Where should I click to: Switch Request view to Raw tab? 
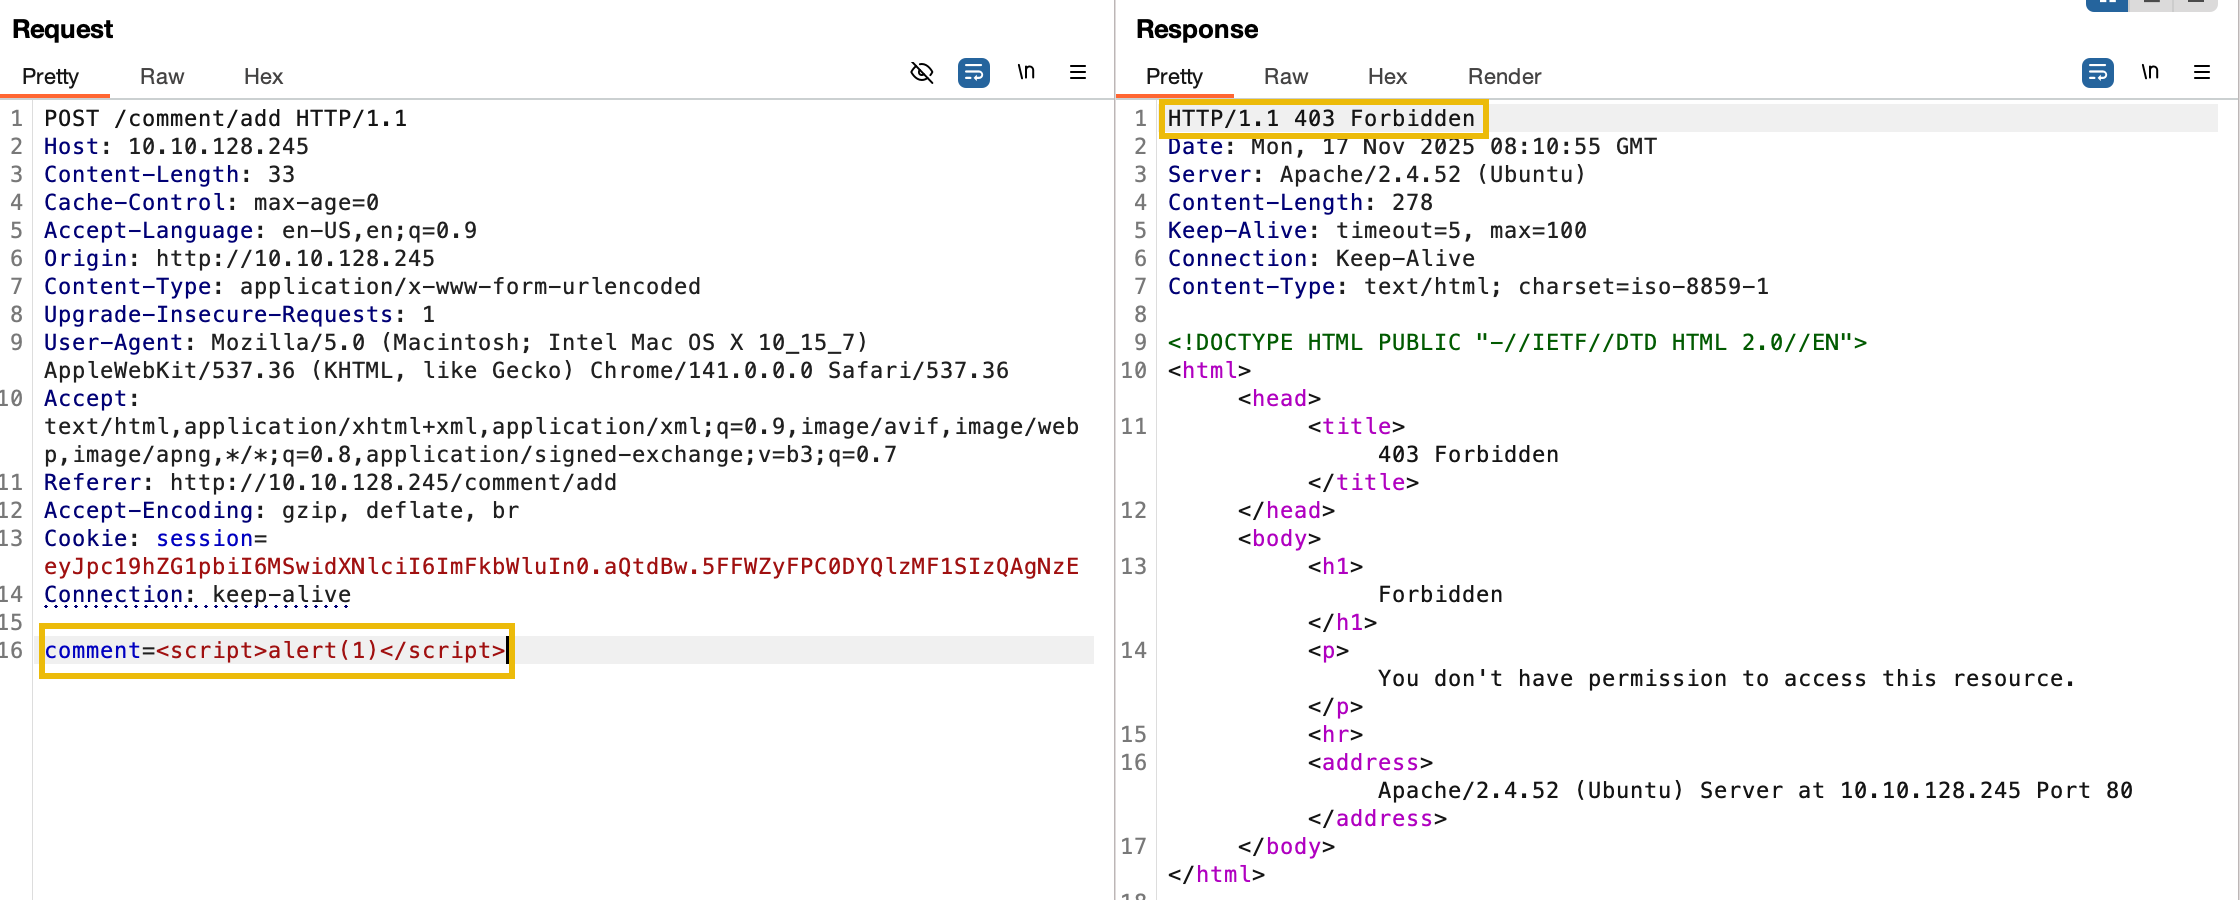[162, 76]
